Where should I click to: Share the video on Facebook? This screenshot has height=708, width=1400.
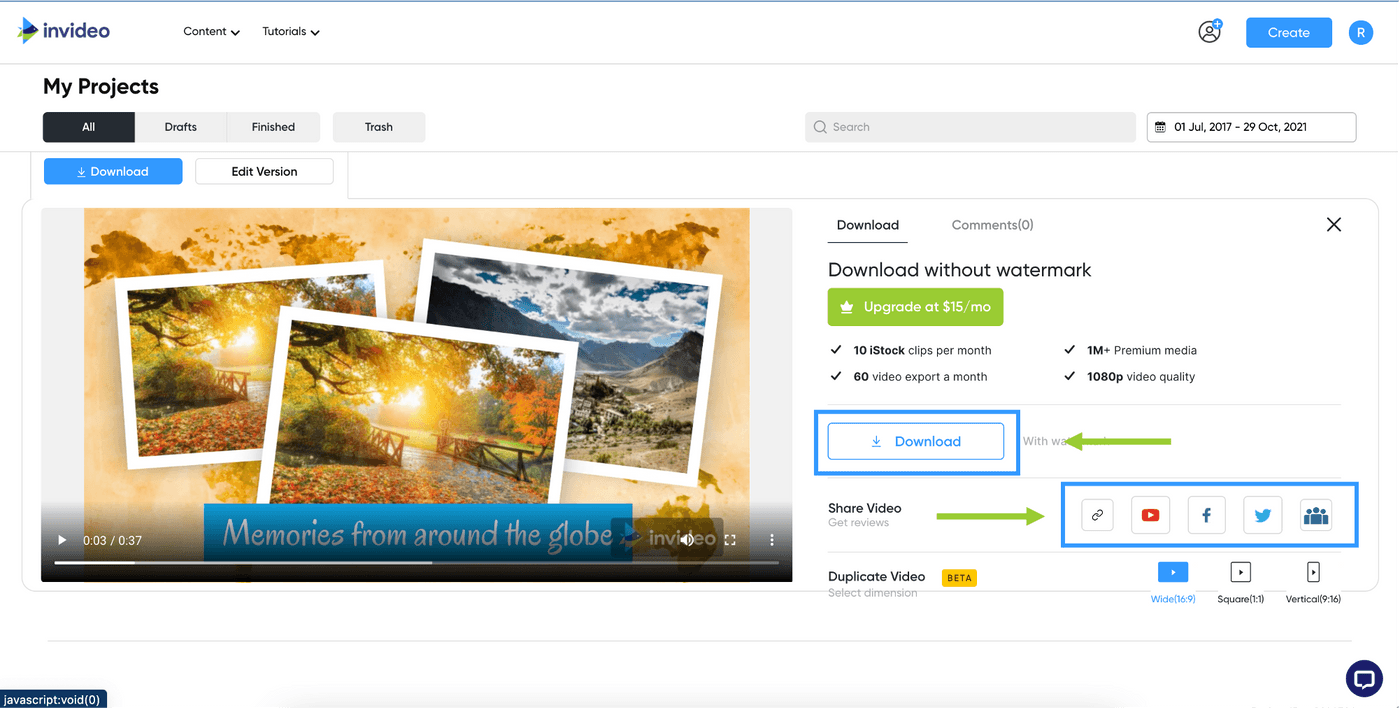(x=1206, y=514)
